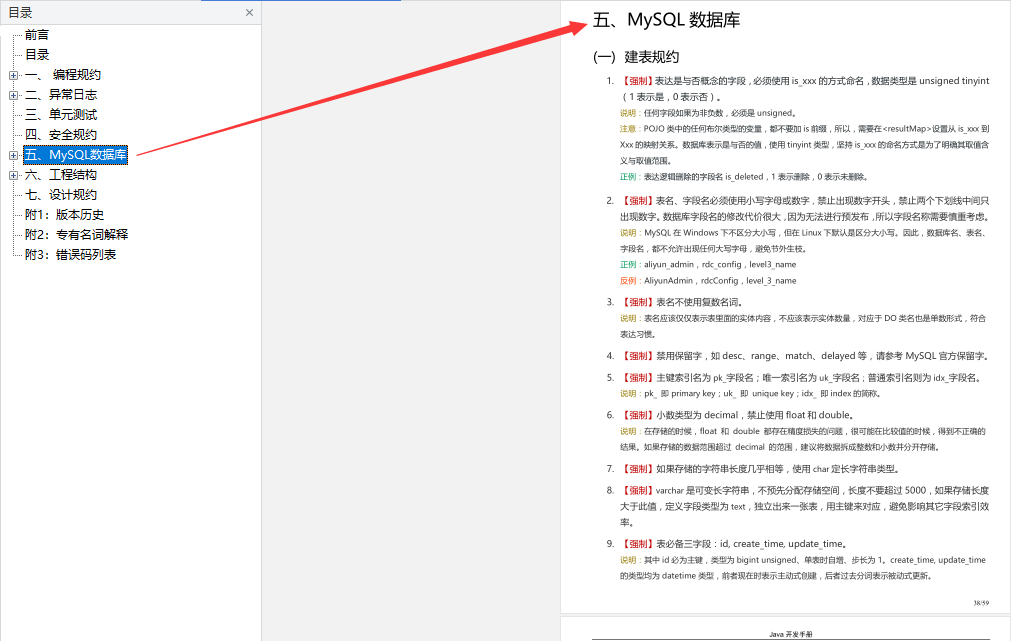This screenshot has width=1011, height=641.
Task: Click rule 4 about 禁用保留字
Action: pyautogui.click(x=805, y=356)
